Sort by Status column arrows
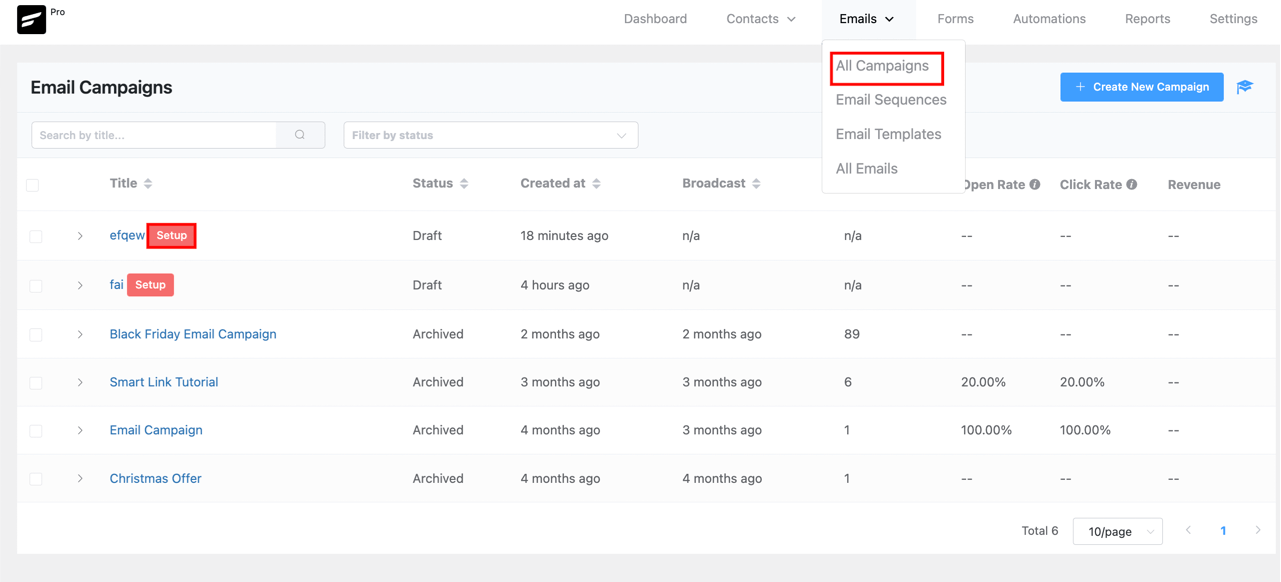Viewport: 1281px width, 582px height. click(464, 184)
